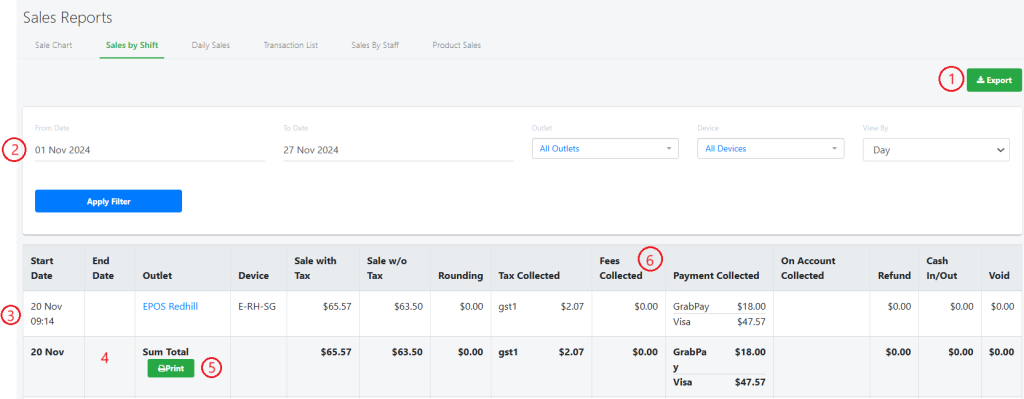Image resolution: width=1024 pixels, height=399 pixels.
Task: Click the Refund column header
Action: coord(894,276)
